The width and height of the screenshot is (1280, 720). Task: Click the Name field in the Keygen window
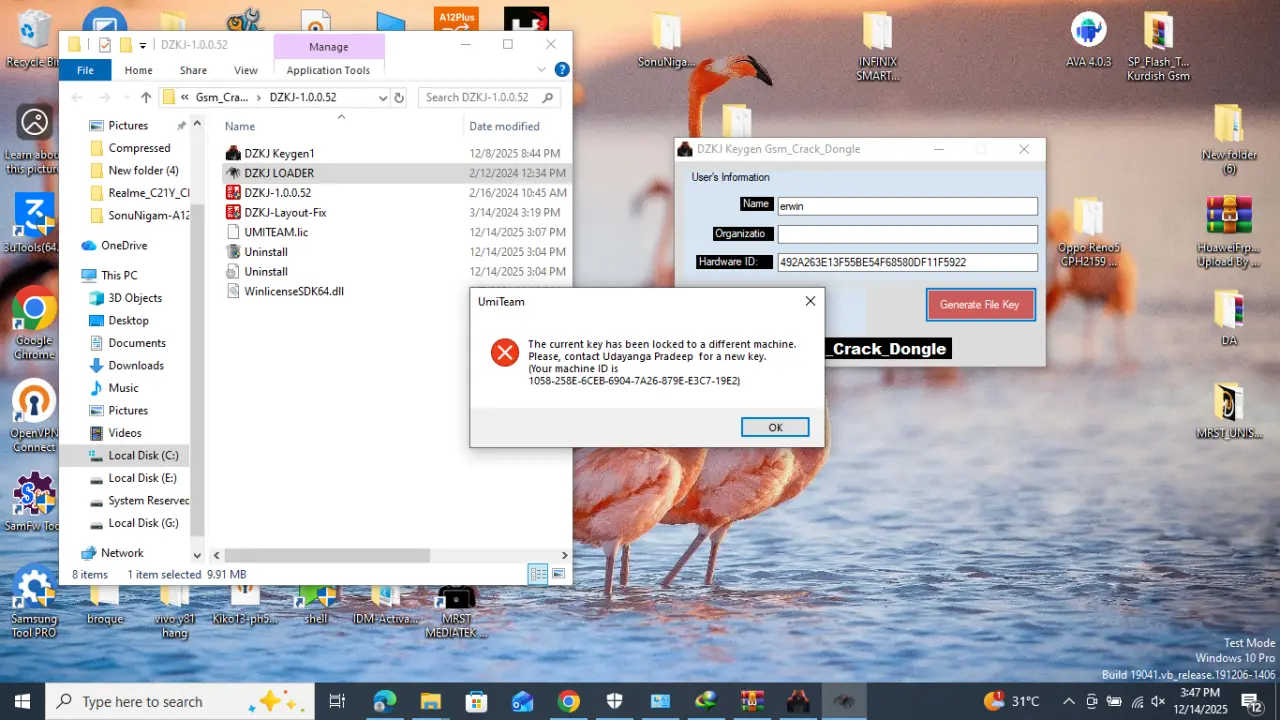tap(907, 206)
